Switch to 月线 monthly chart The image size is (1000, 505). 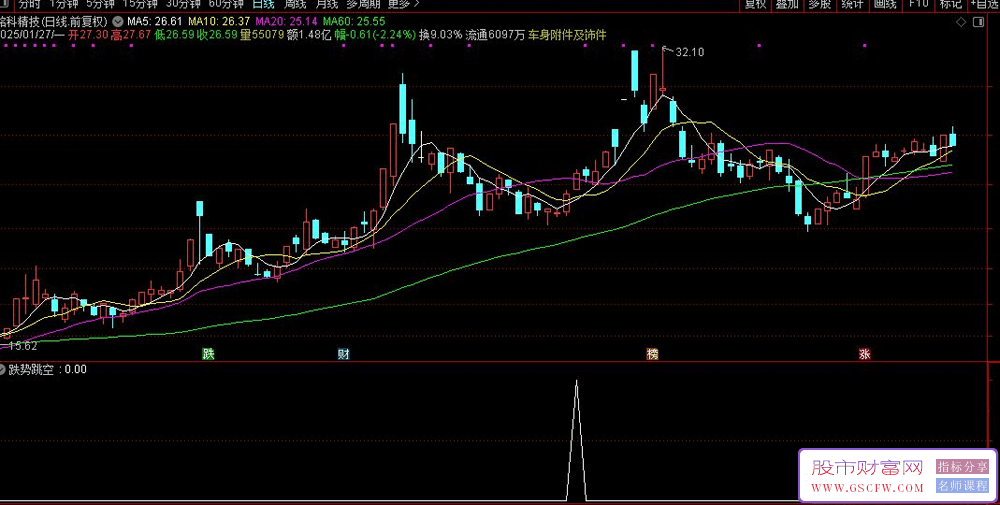327,4
